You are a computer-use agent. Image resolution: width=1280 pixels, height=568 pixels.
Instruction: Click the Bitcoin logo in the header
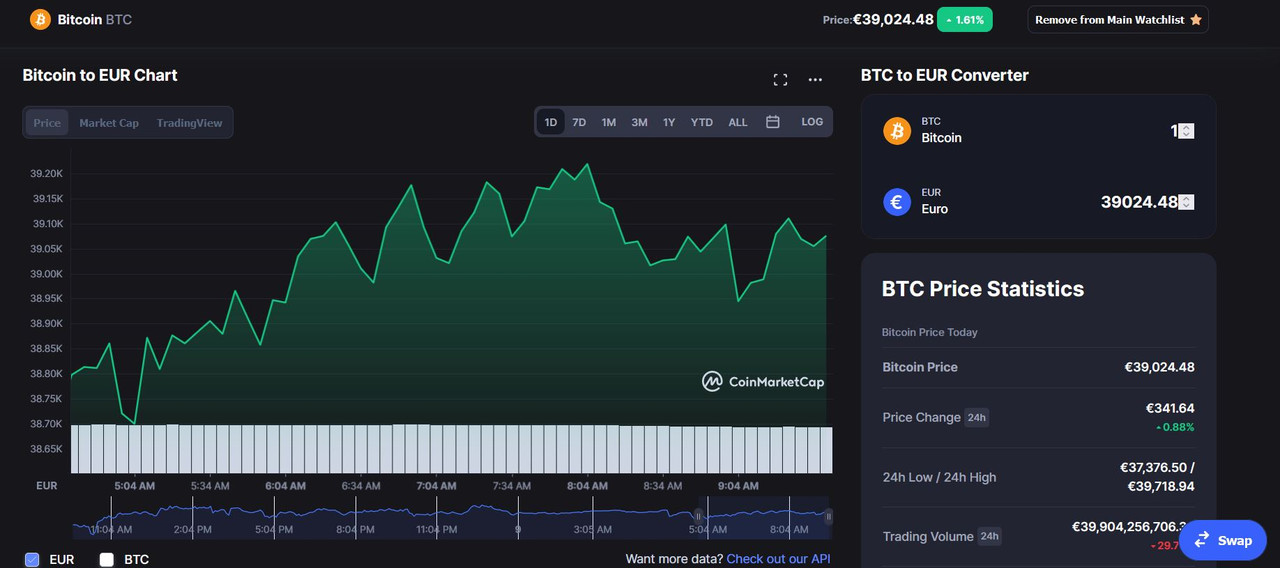click(40, 19)
